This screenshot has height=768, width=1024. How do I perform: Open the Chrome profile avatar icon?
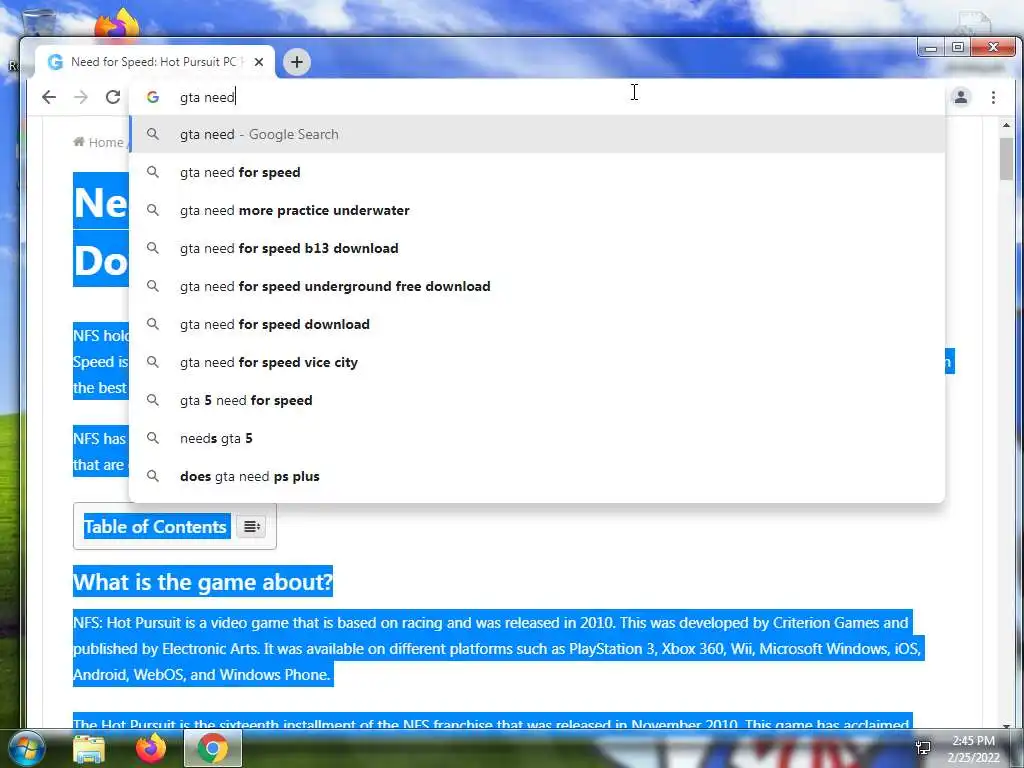click(x=961, y=97)
